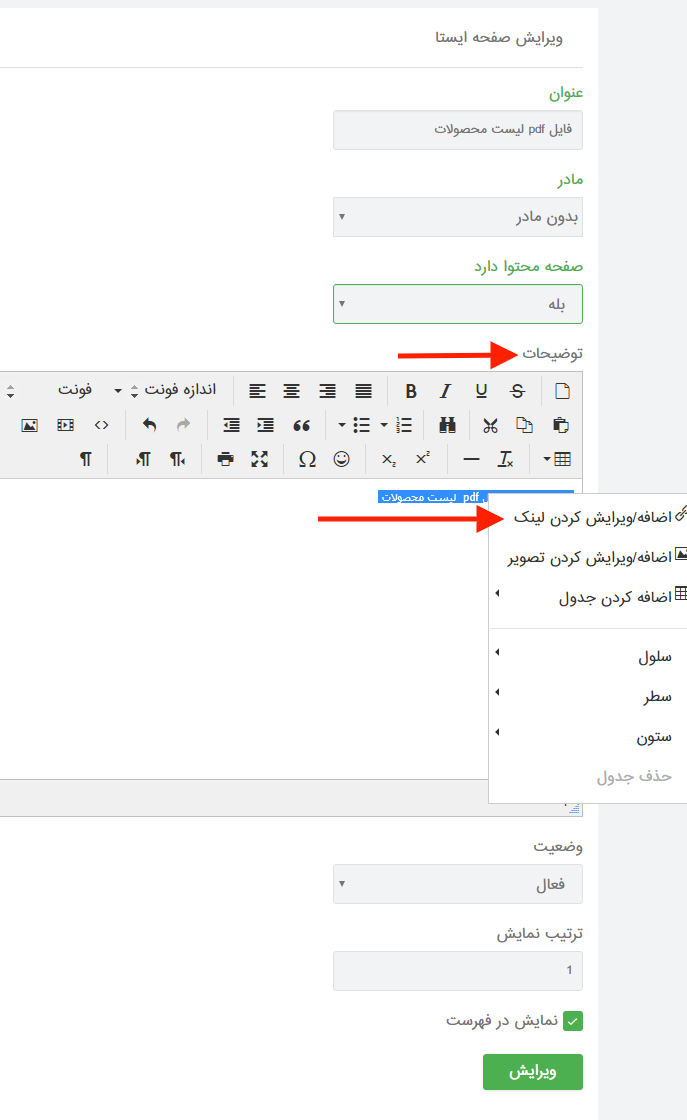Open the سطر submenu

(x=588, y=696)
